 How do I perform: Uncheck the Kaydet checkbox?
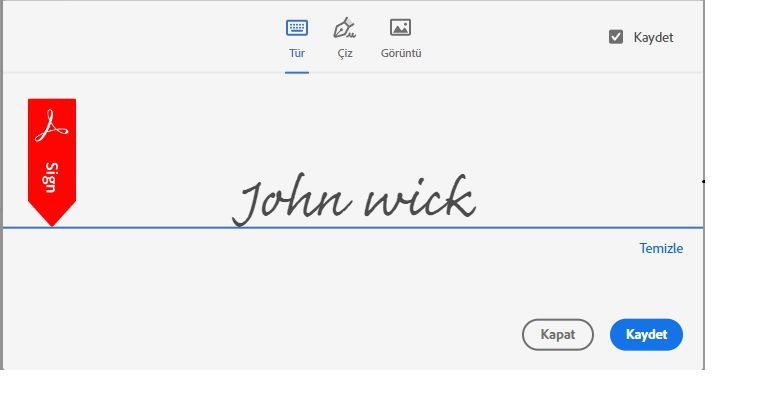[x=616, y=37]
